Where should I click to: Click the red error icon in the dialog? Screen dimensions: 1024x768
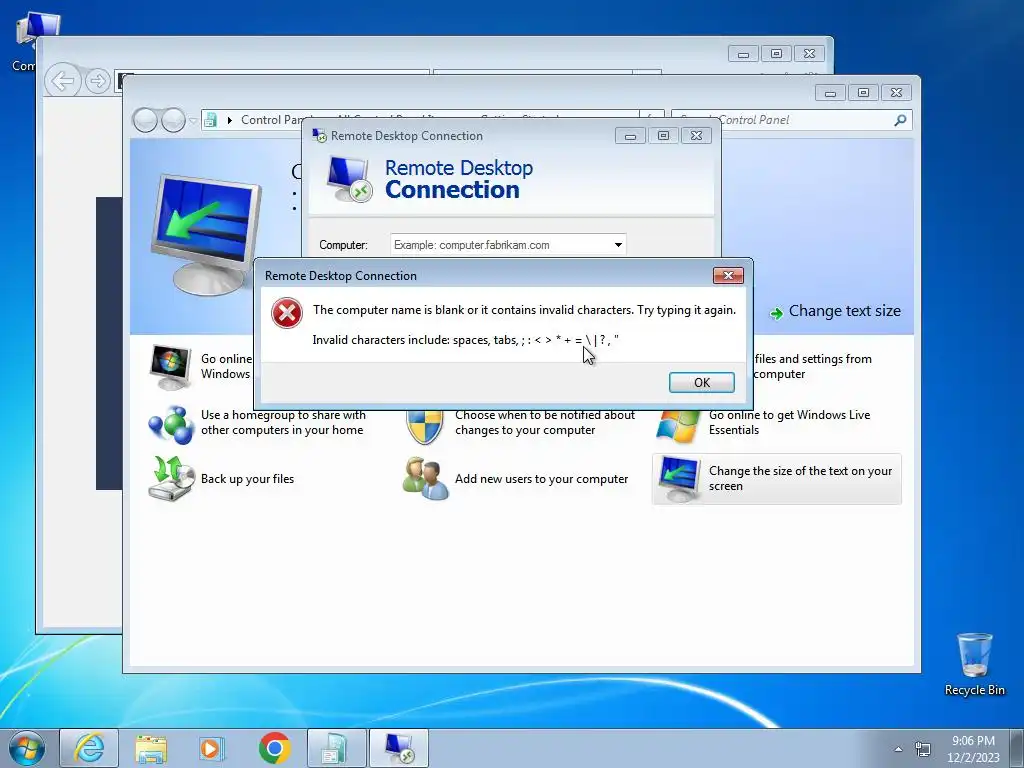point(287,313)
